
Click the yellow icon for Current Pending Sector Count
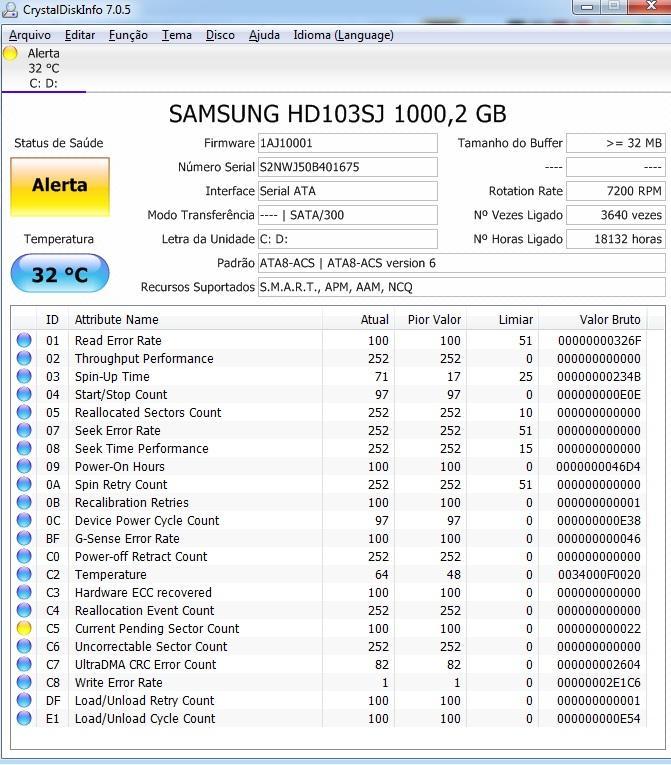24,628
